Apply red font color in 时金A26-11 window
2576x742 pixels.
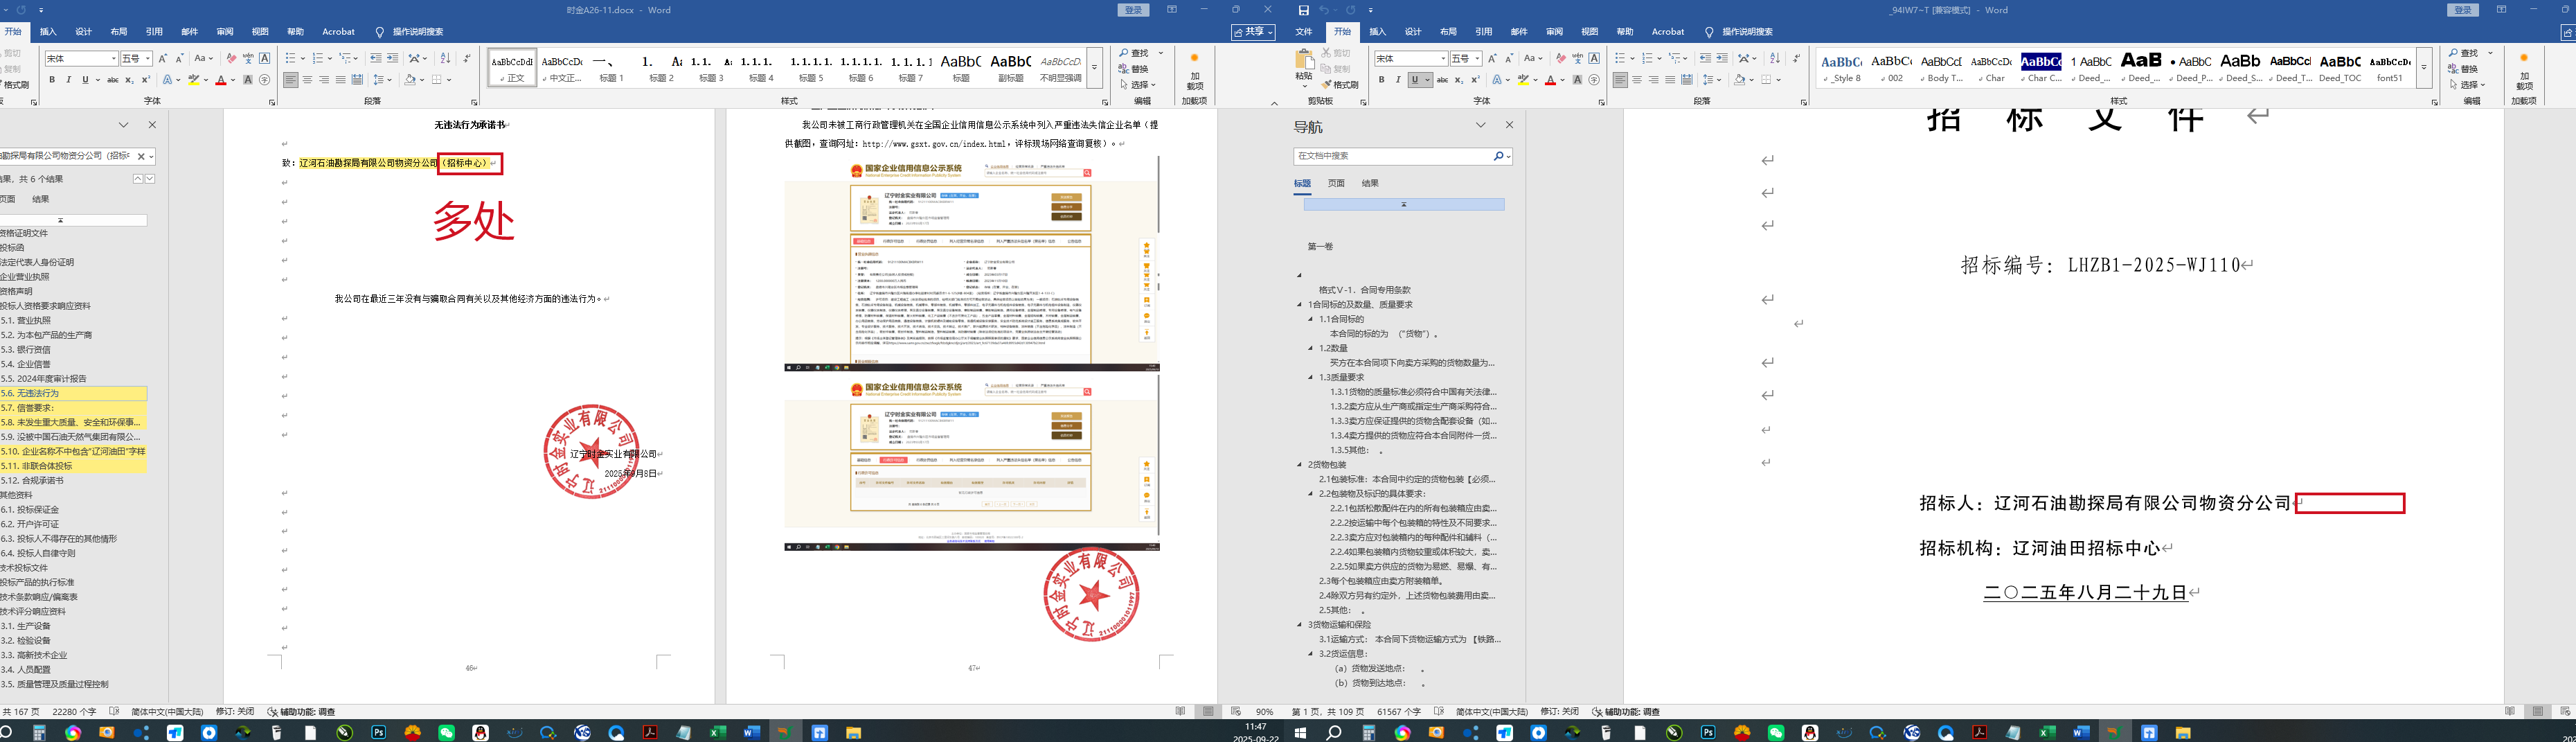(x=220, y=80)
